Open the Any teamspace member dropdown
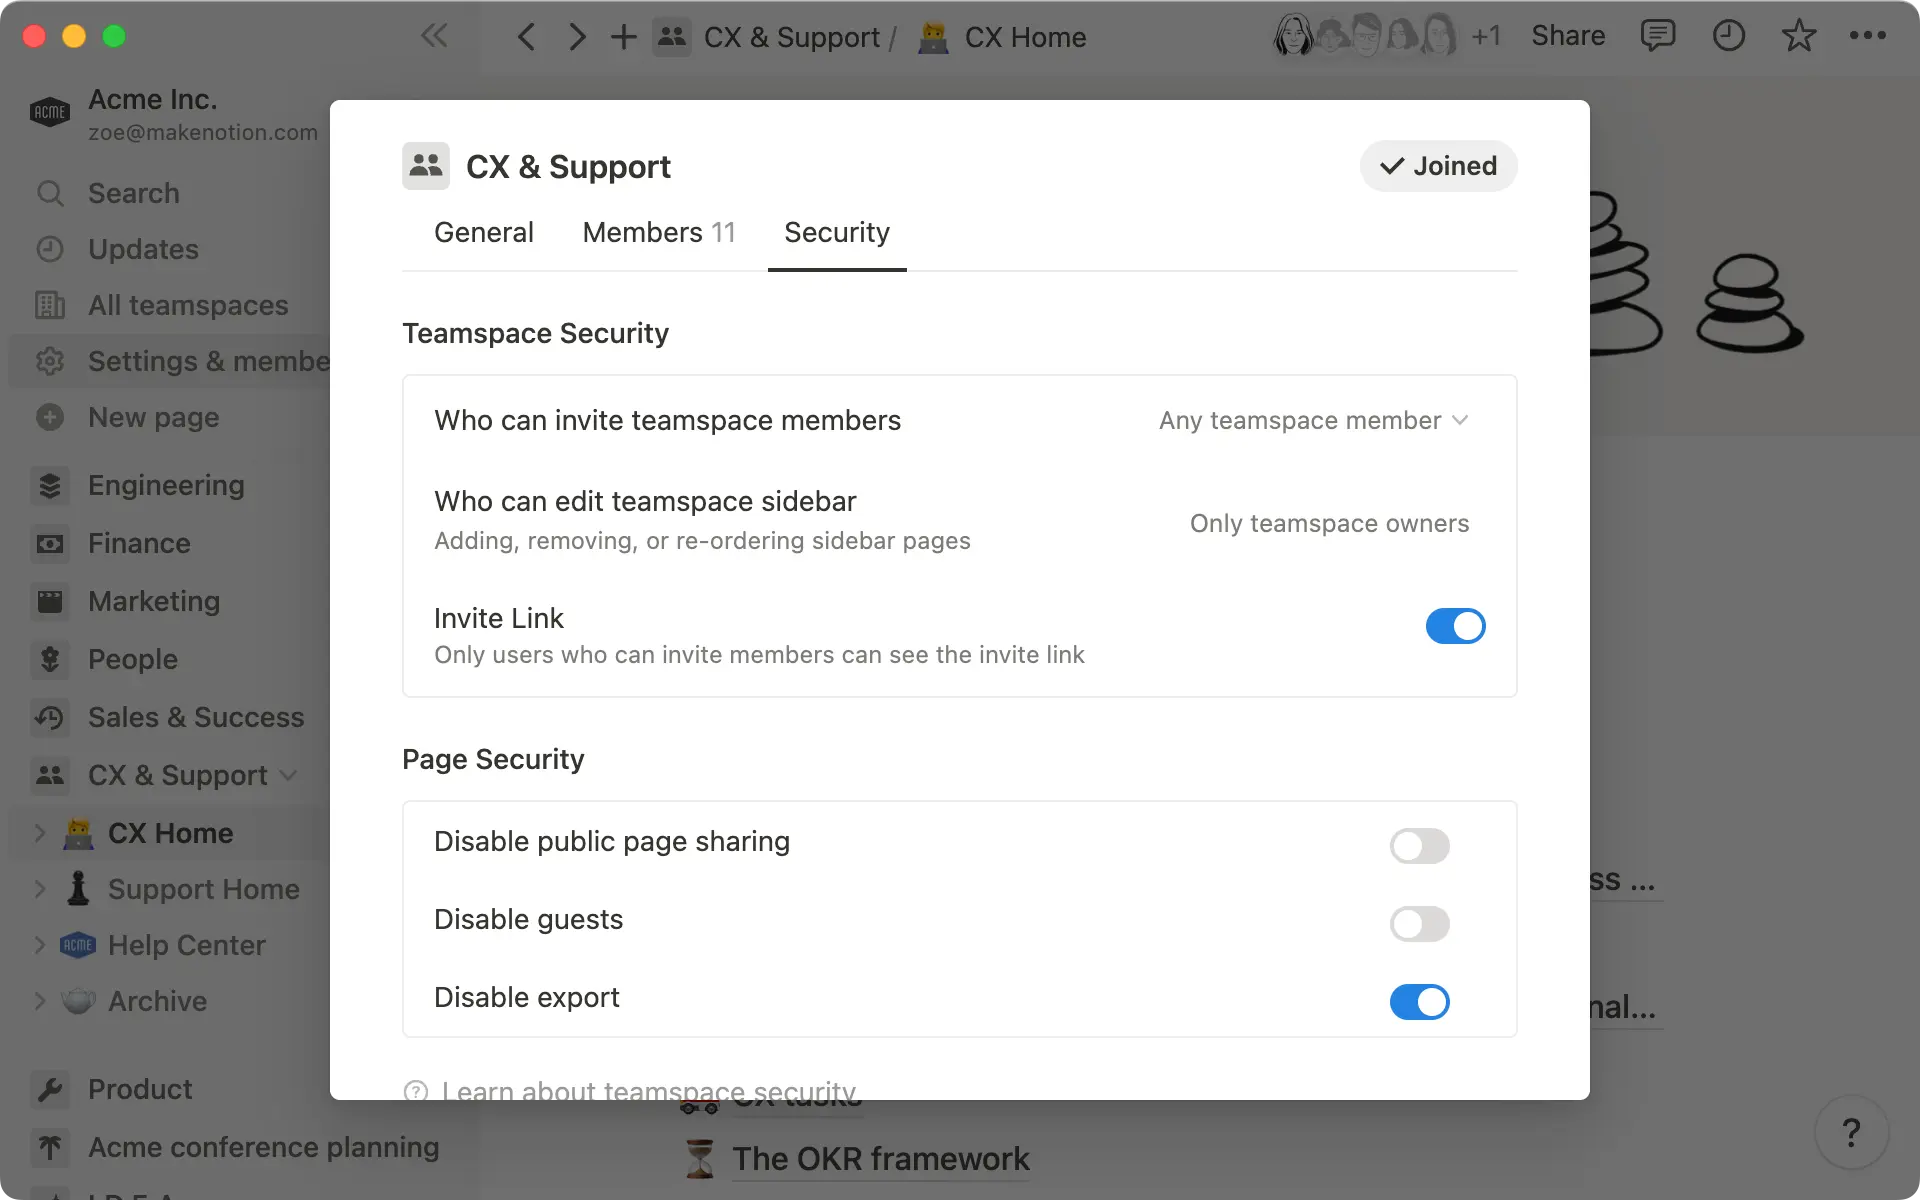The width and height of the screenshot is (1920, 1200). 1313,420
